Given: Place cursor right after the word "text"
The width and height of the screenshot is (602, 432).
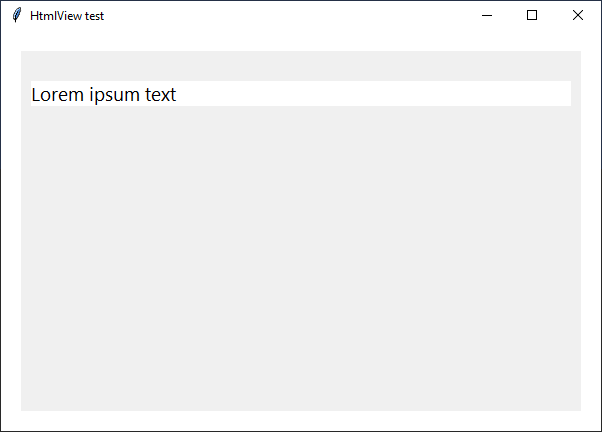Looking at the screenshot, I should click(177, 94).
